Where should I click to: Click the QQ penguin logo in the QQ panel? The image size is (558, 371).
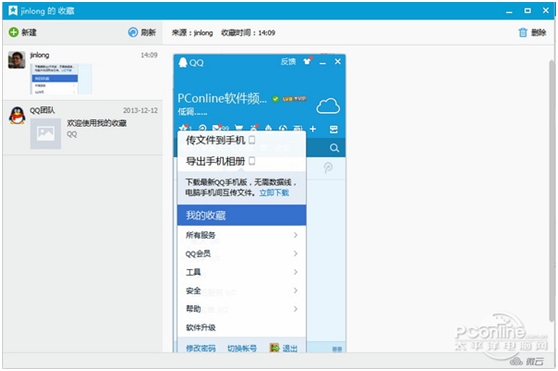[x=183, y=62]
